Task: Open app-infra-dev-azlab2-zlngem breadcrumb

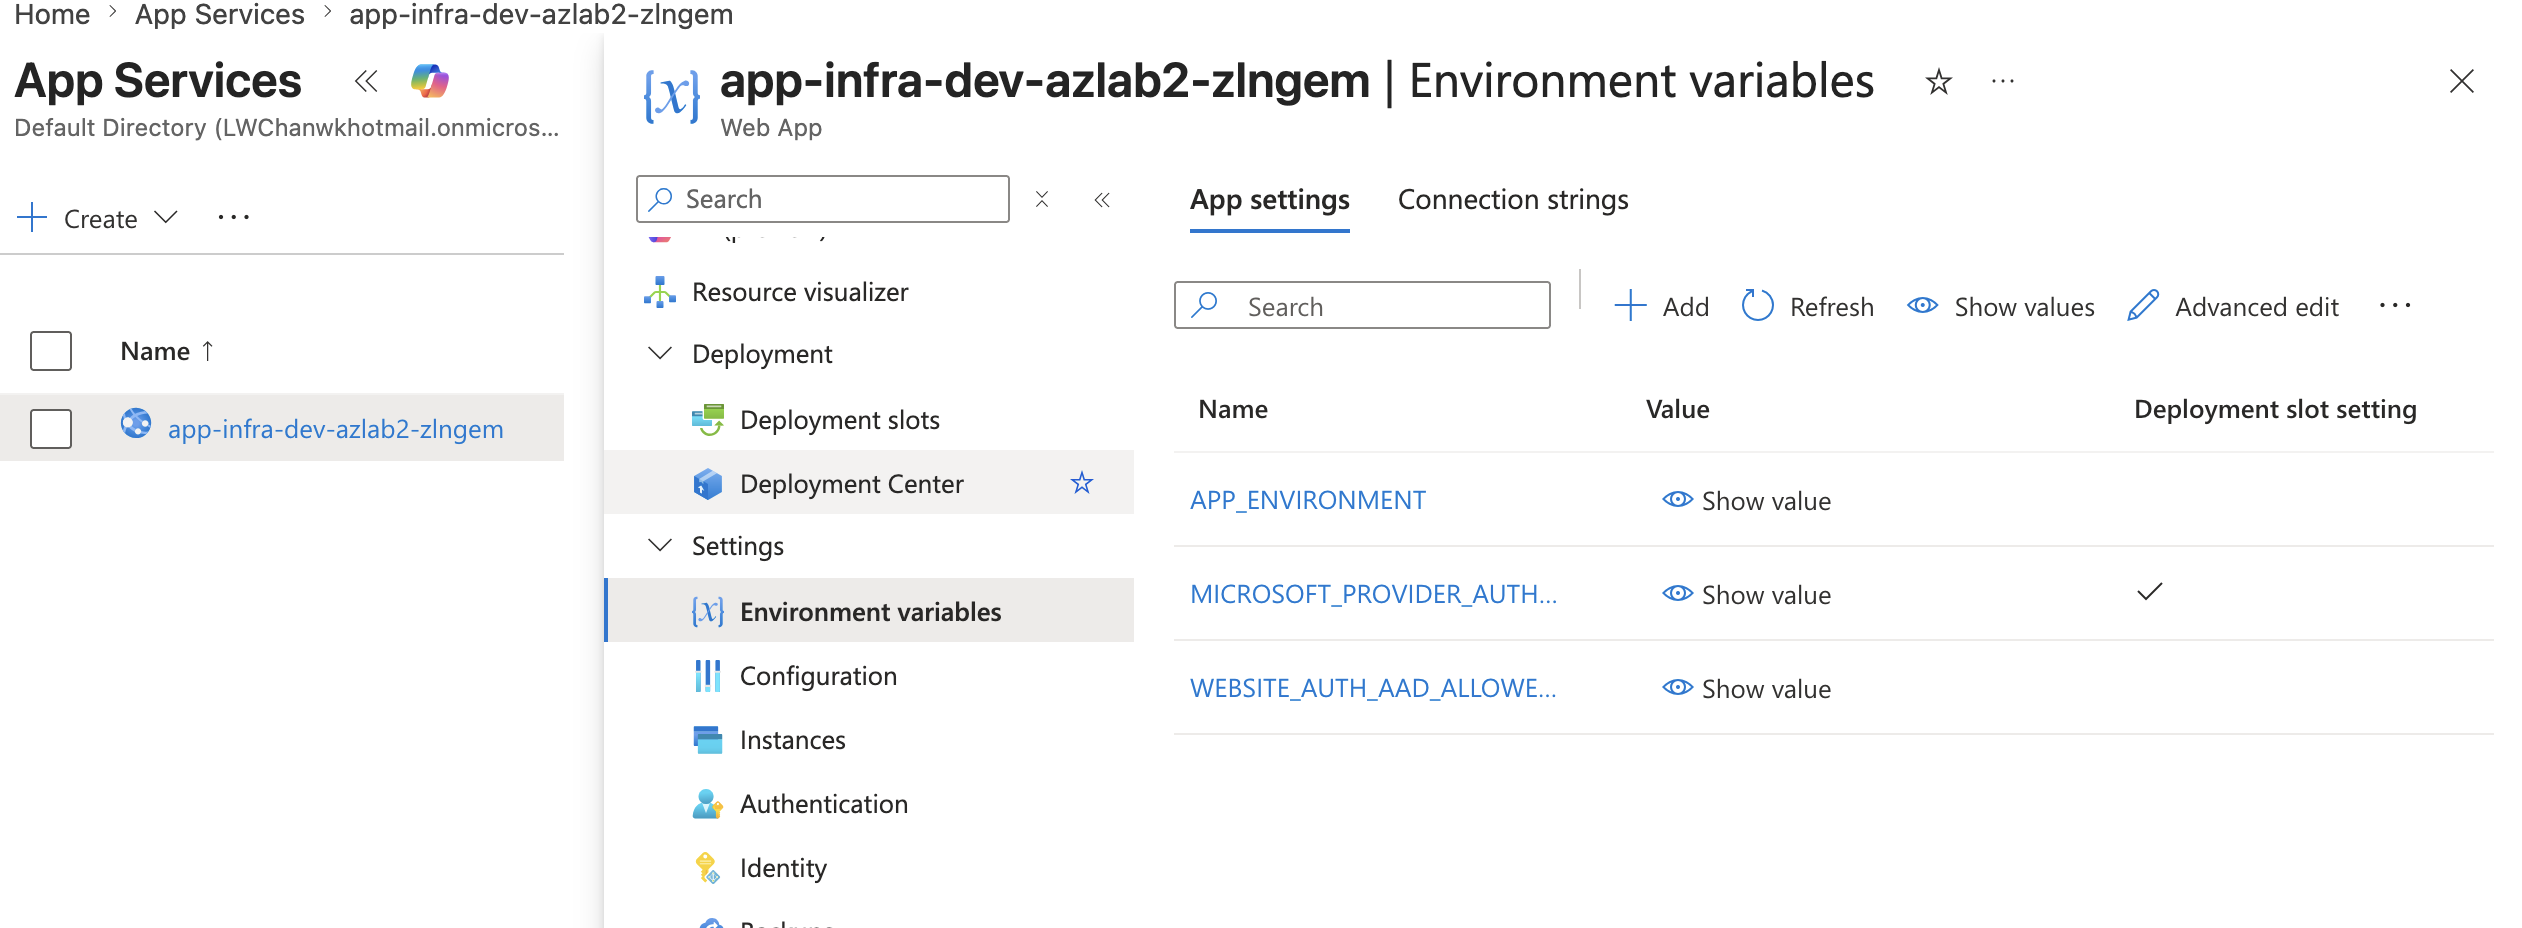Action: click(541, 14)
